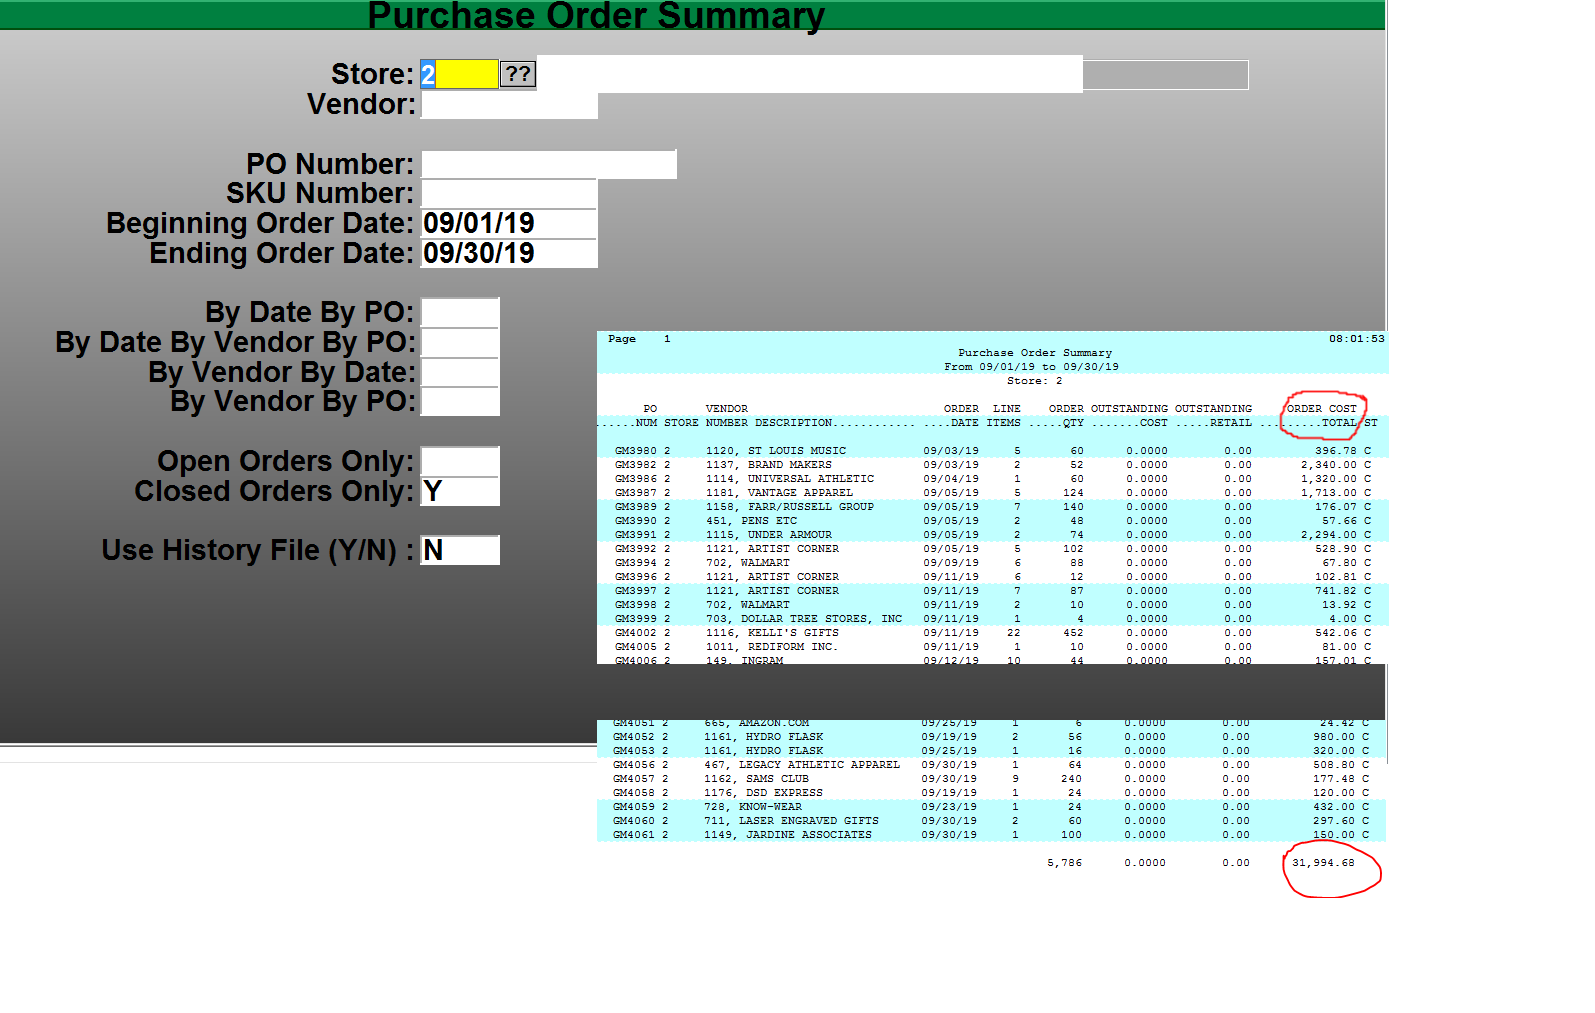This screenshot has width=1595, height=1013.
Task: Click SAMS CLUB vendor text
Action: point(777,779)
